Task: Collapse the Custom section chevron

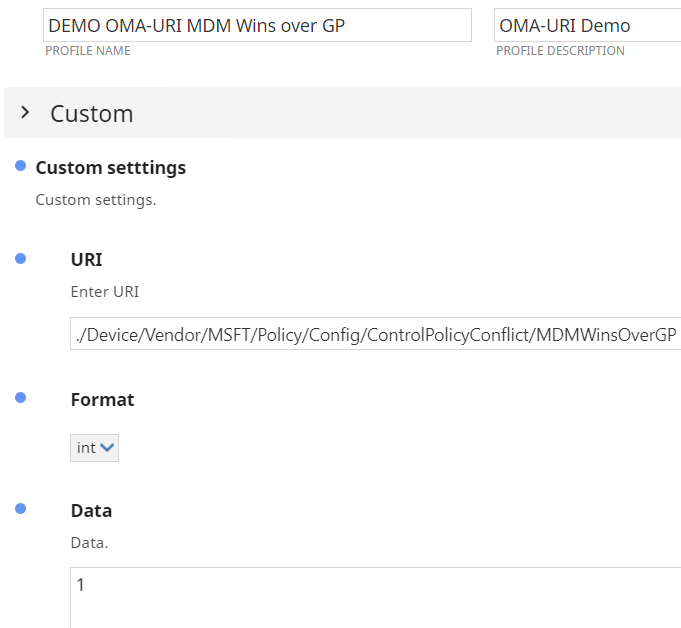Action: pos(25,113)
